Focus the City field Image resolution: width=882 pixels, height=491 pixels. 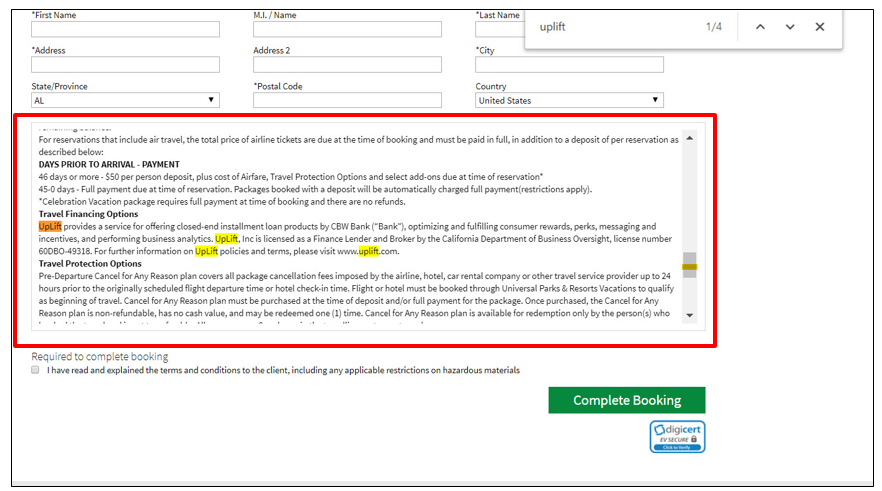click(569, 65)
